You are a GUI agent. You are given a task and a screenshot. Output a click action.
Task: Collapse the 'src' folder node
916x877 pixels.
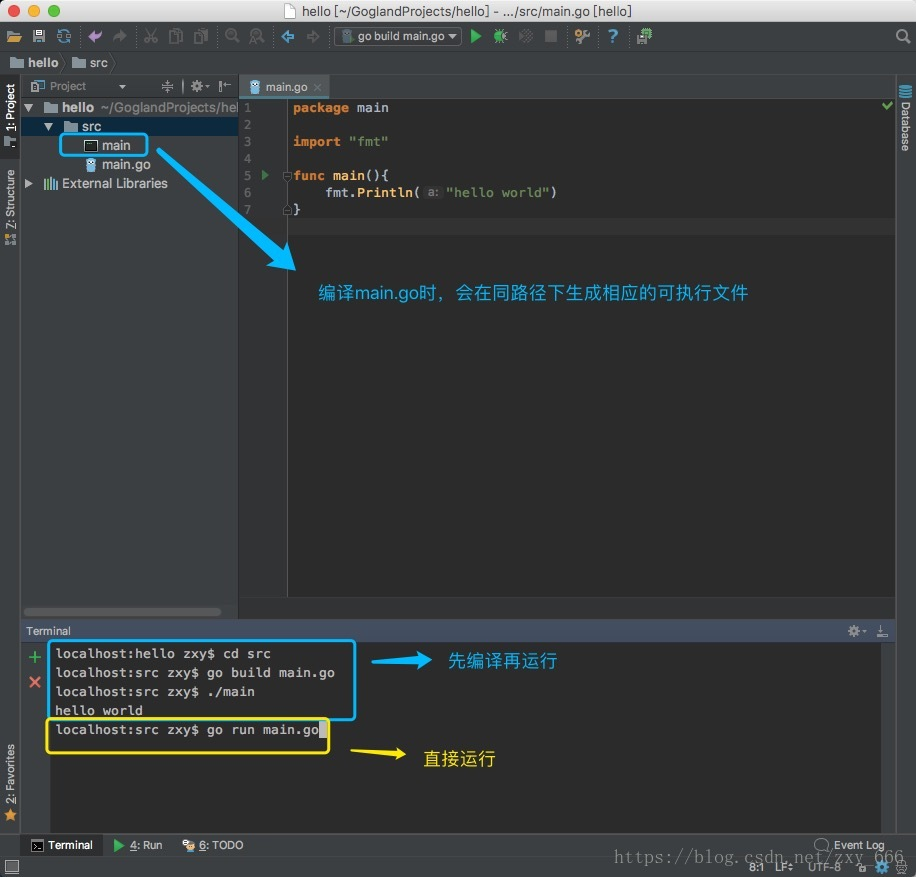point(48,127)
